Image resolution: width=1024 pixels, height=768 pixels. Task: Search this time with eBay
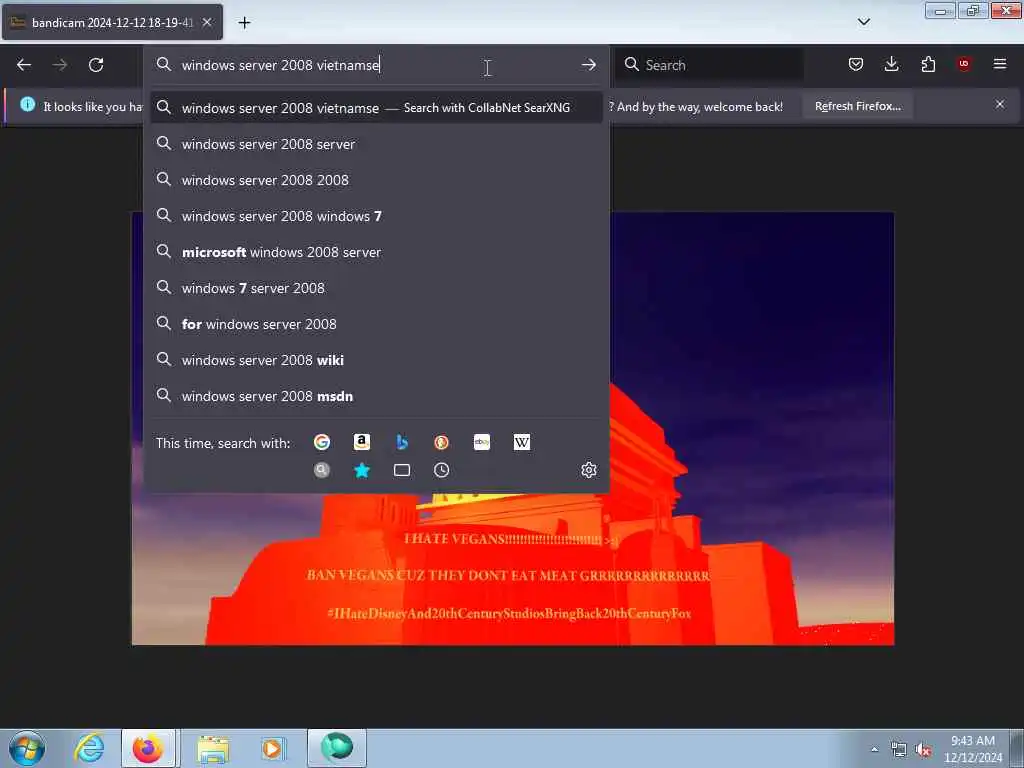coord(482,442)
